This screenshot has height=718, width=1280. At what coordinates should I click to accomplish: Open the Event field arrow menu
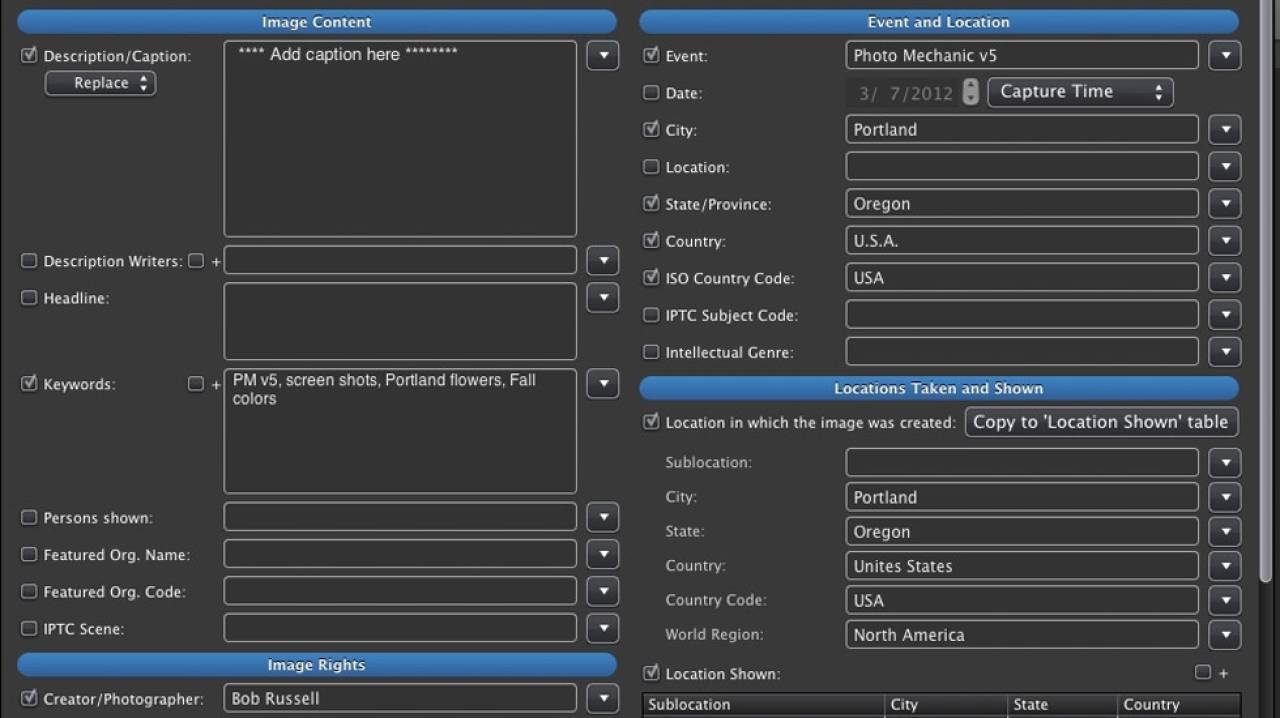(x=1224, y=56)
